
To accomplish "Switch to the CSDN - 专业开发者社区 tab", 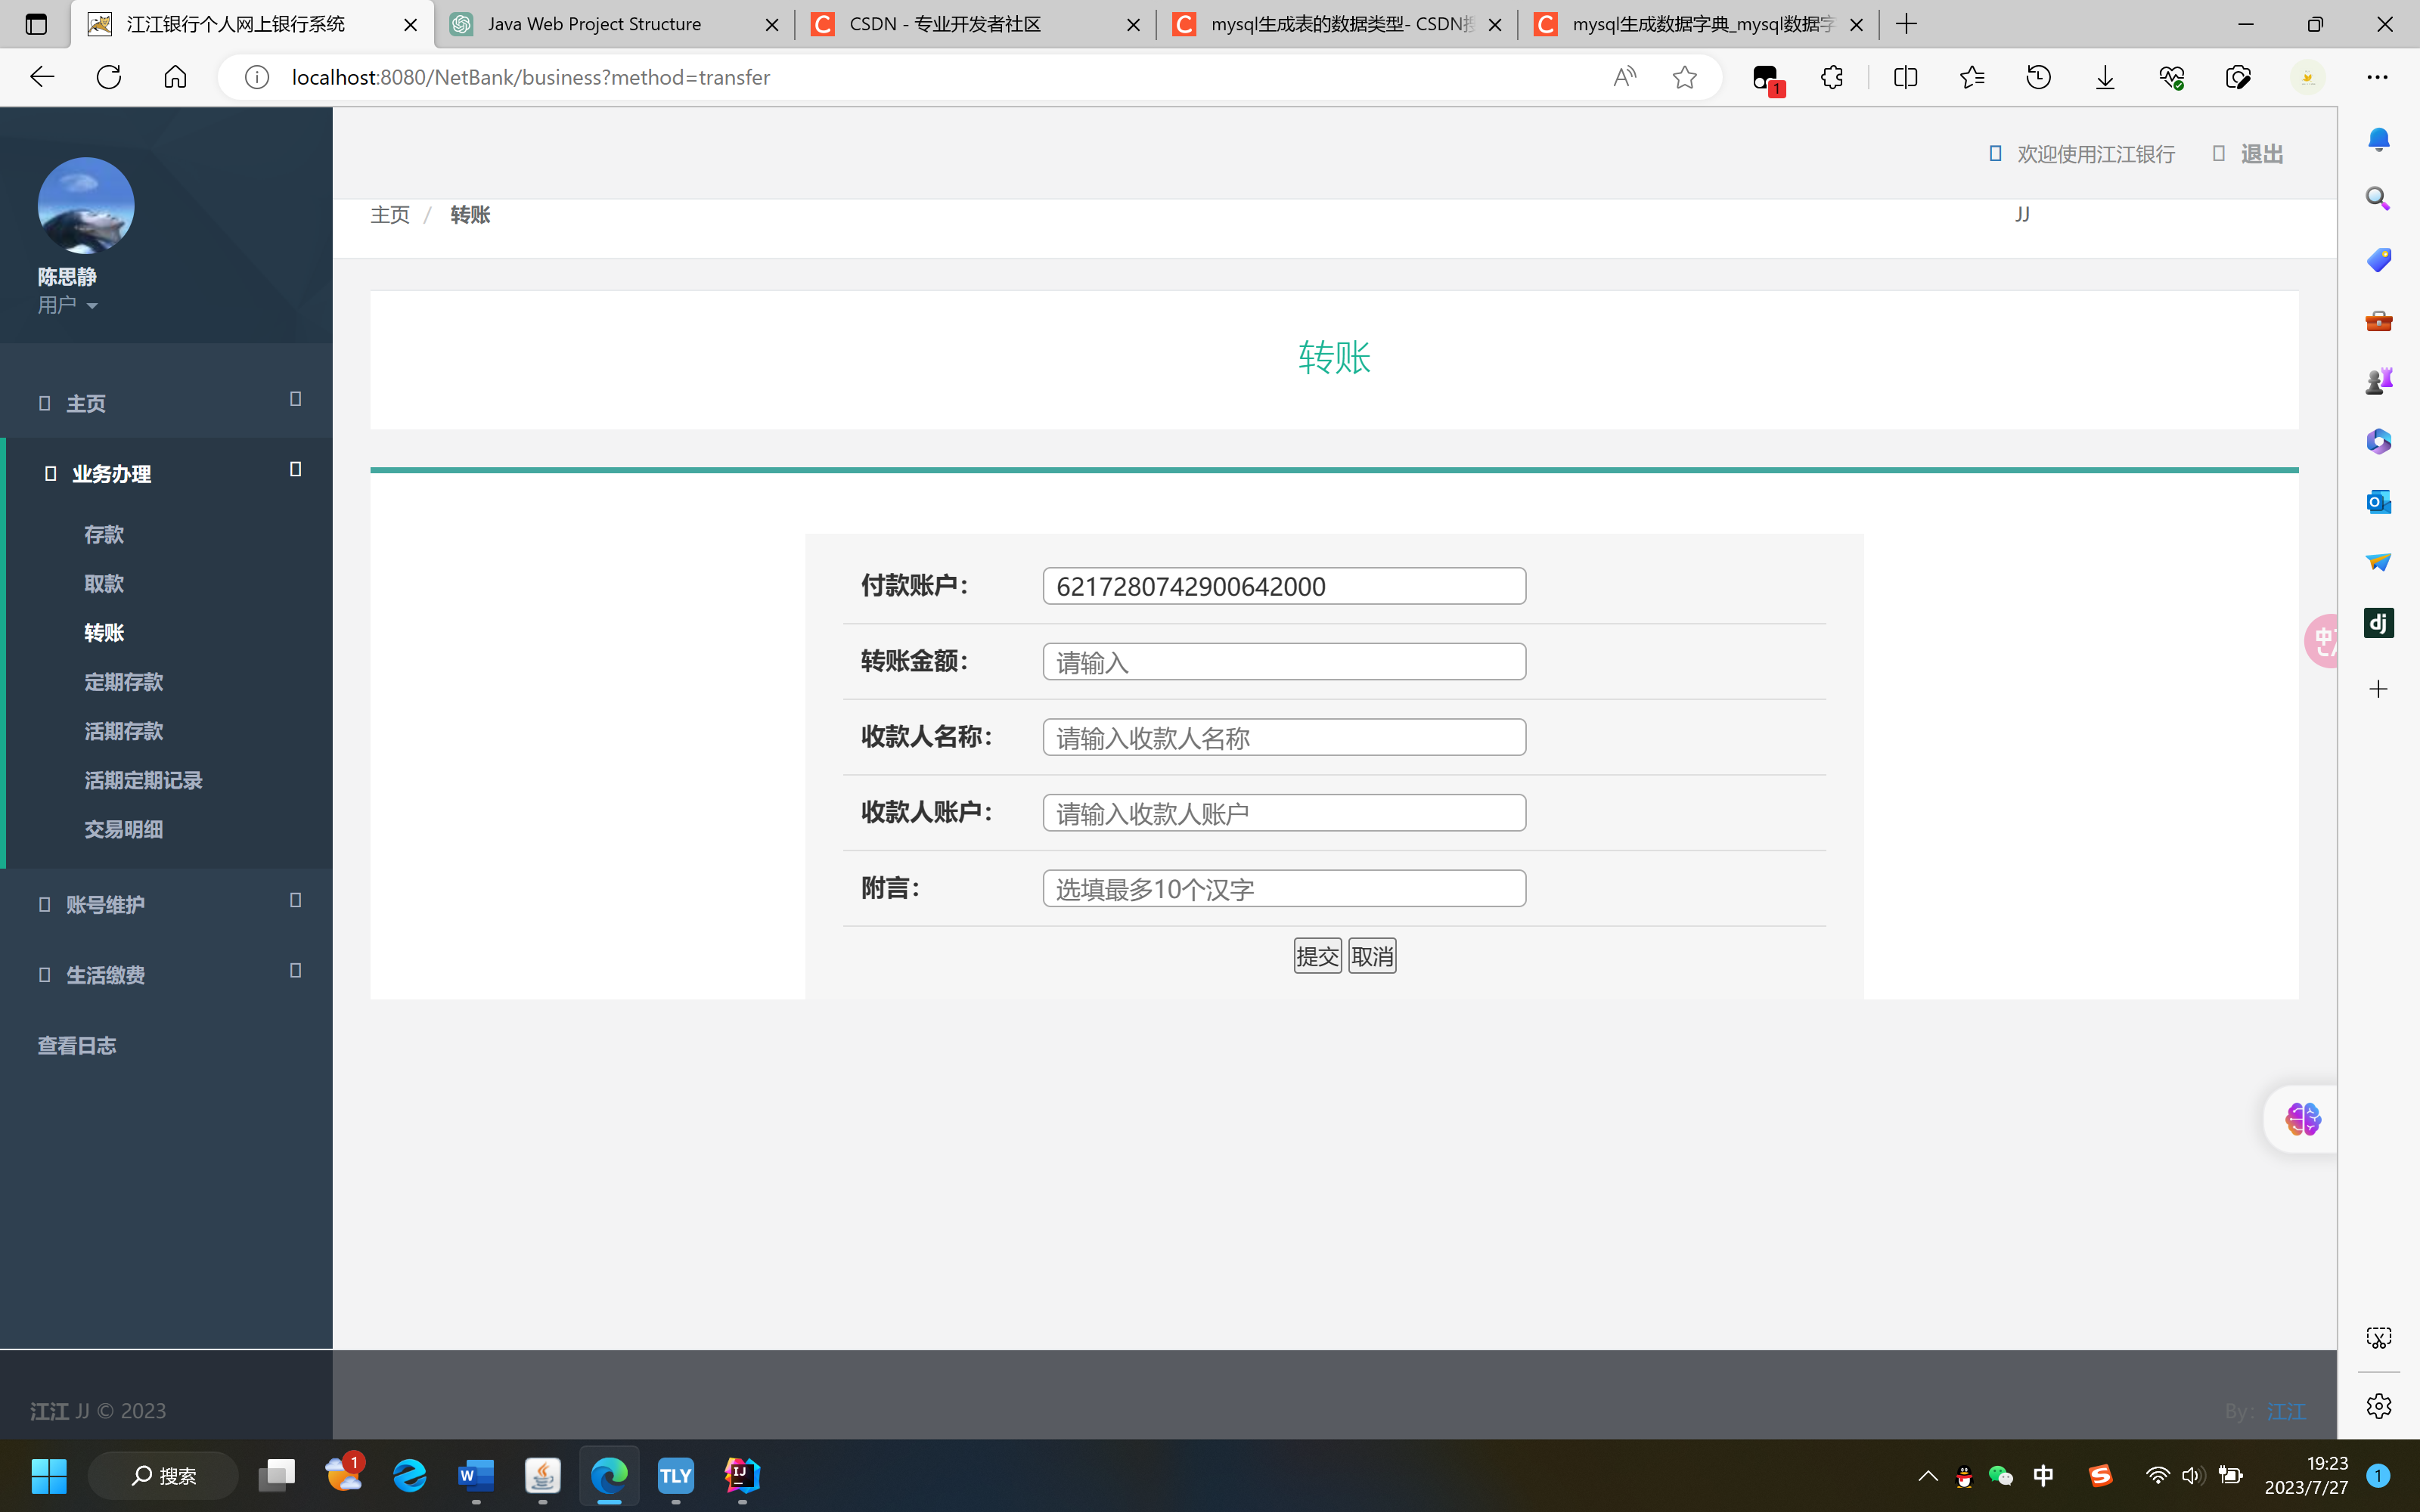I will [944, 24].
